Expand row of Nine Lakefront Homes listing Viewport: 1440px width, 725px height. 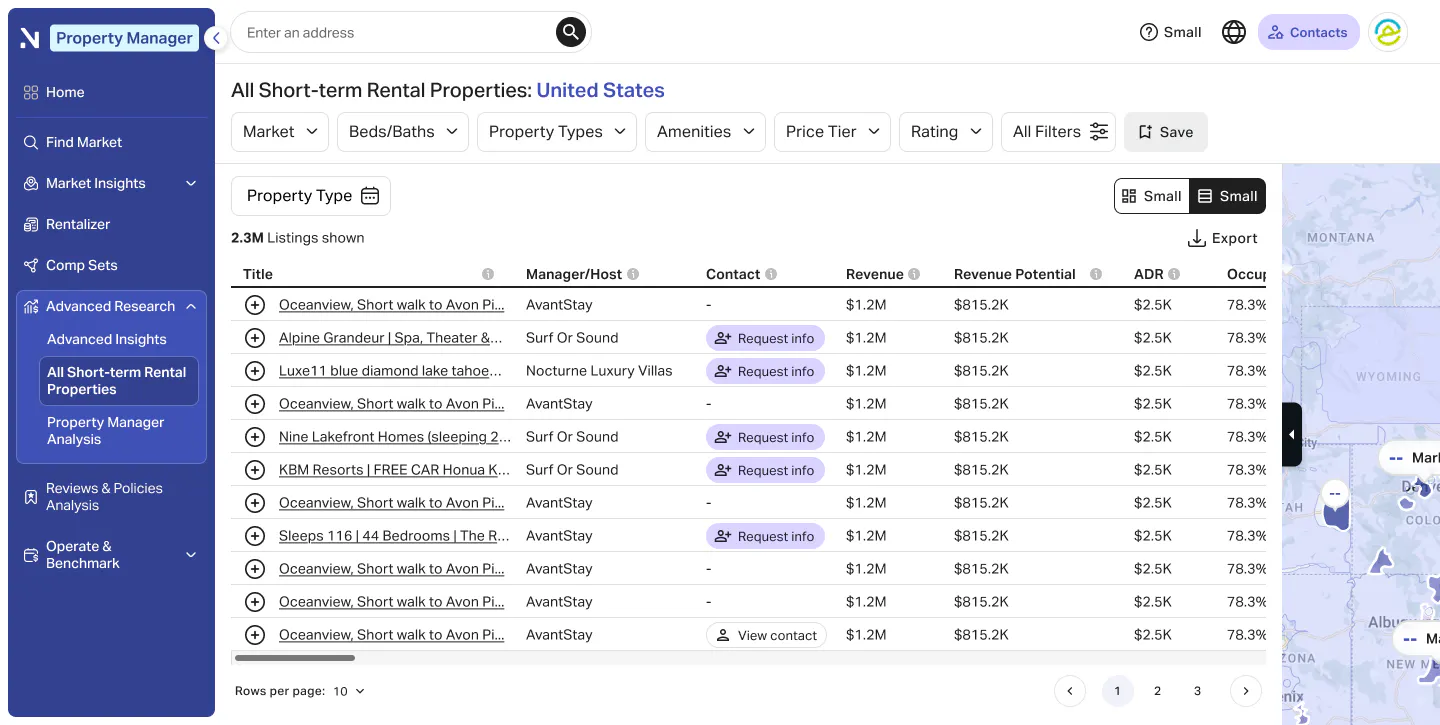(x=255, y=437)
